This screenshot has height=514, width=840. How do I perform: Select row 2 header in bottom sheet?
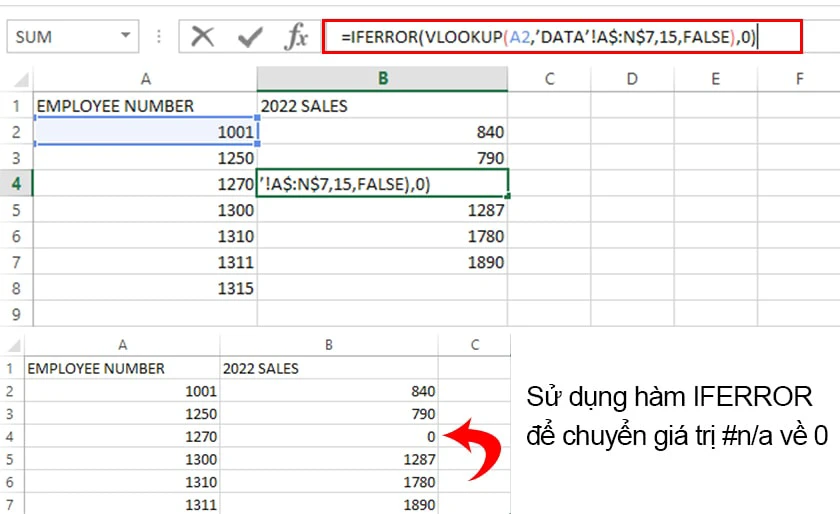pyautogui.click(x=10, y=391)
